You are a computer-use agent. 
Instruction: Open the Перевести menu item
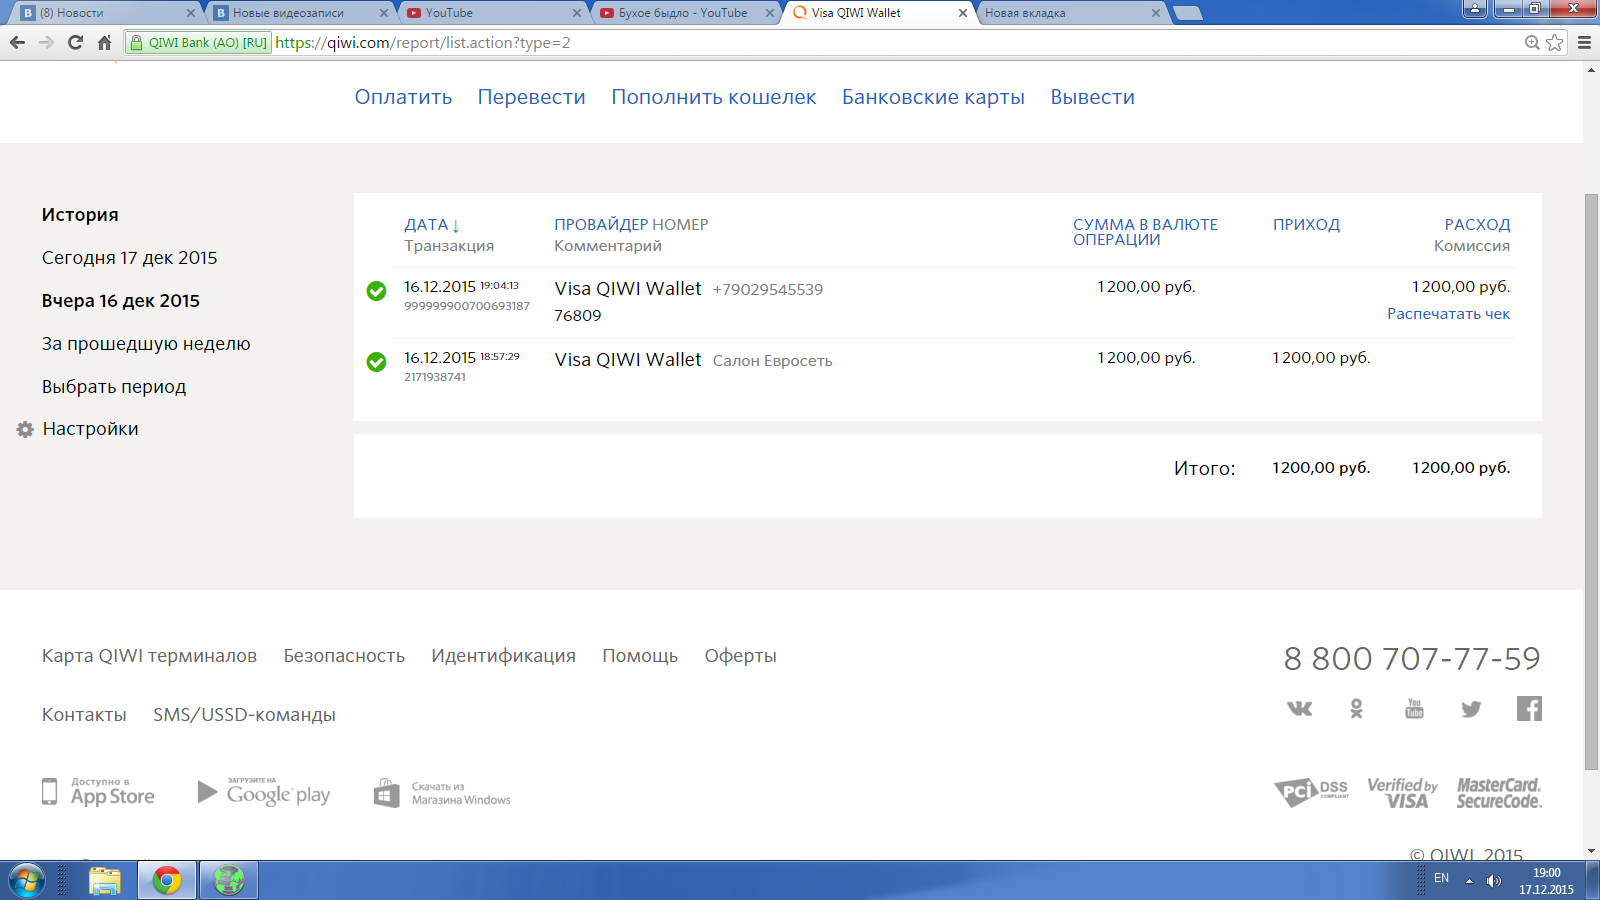pyautogui.click(x=531, y=97)
